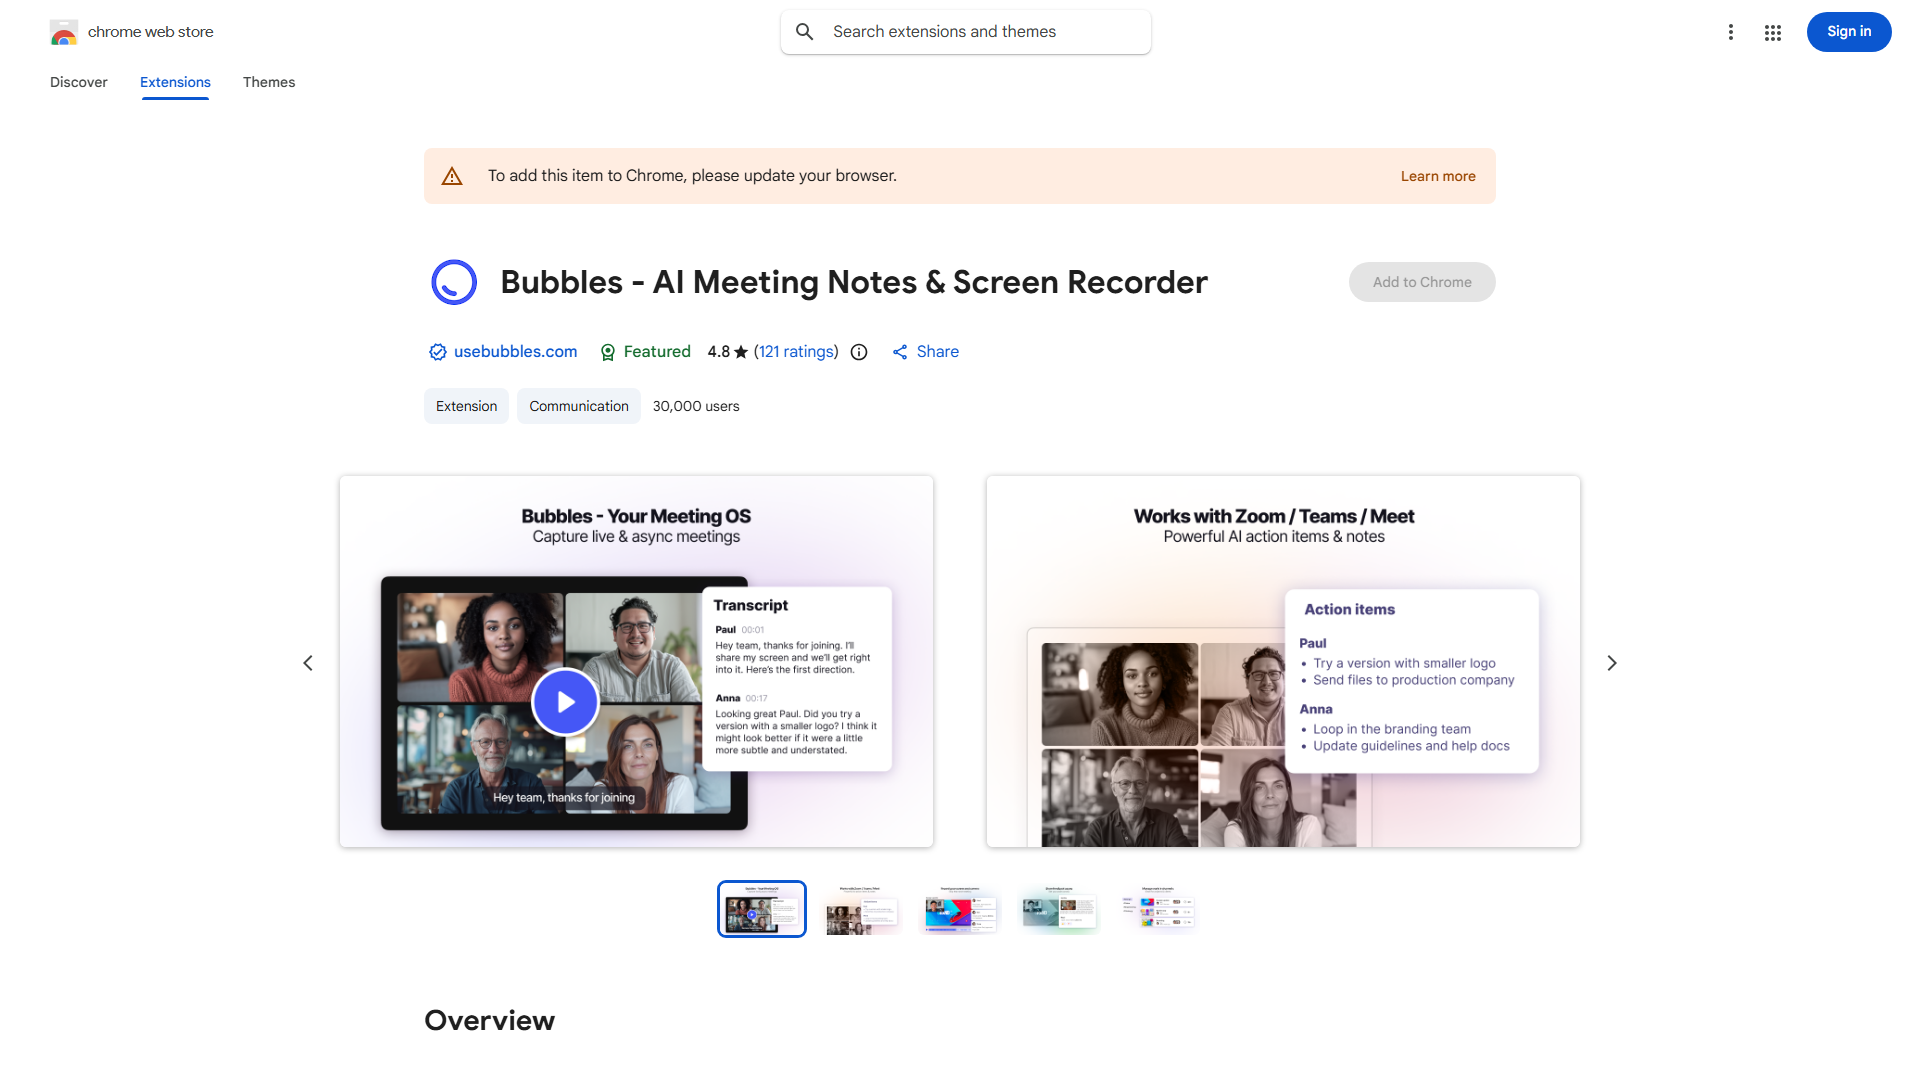
Task: Advance to next screenshot with right arrow
Action: click(1611, 663)
